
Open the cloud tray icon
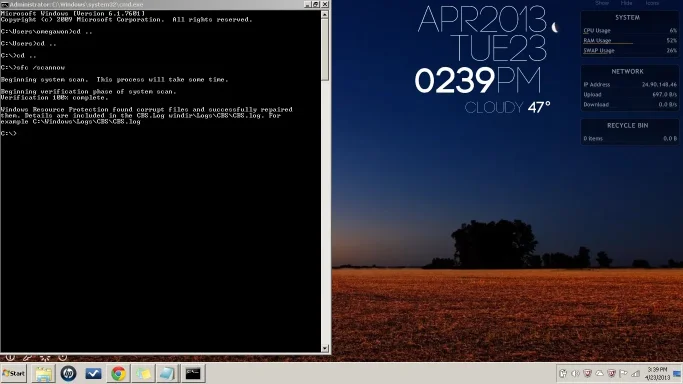[x=600, y=374]
